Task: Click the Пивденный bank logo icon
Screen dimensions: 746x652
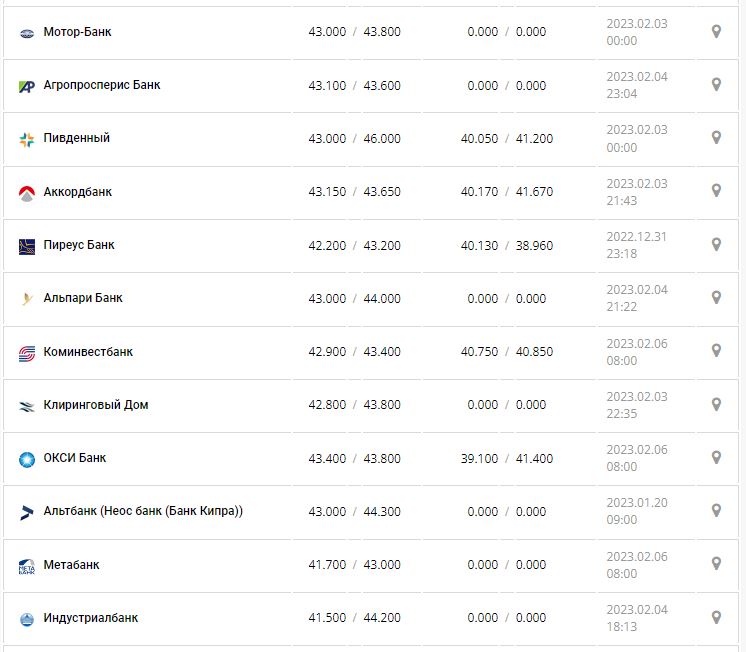Action: [x=27, y=139]
